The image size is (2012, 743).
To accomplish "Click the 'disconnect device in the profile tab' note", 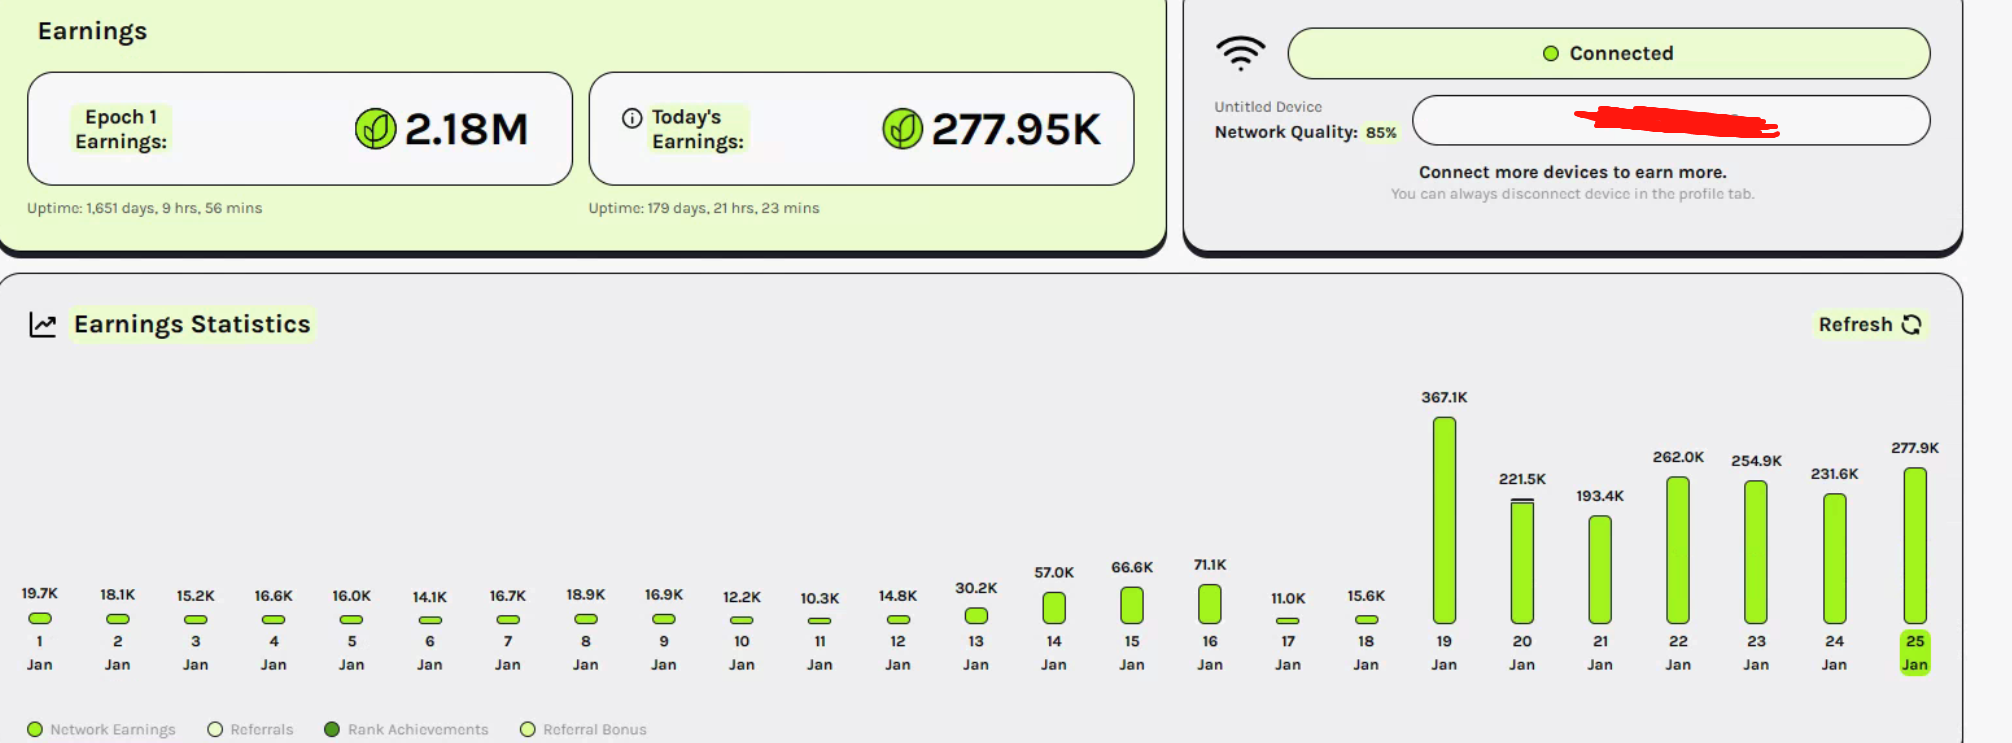I will tap(1573, 194).
